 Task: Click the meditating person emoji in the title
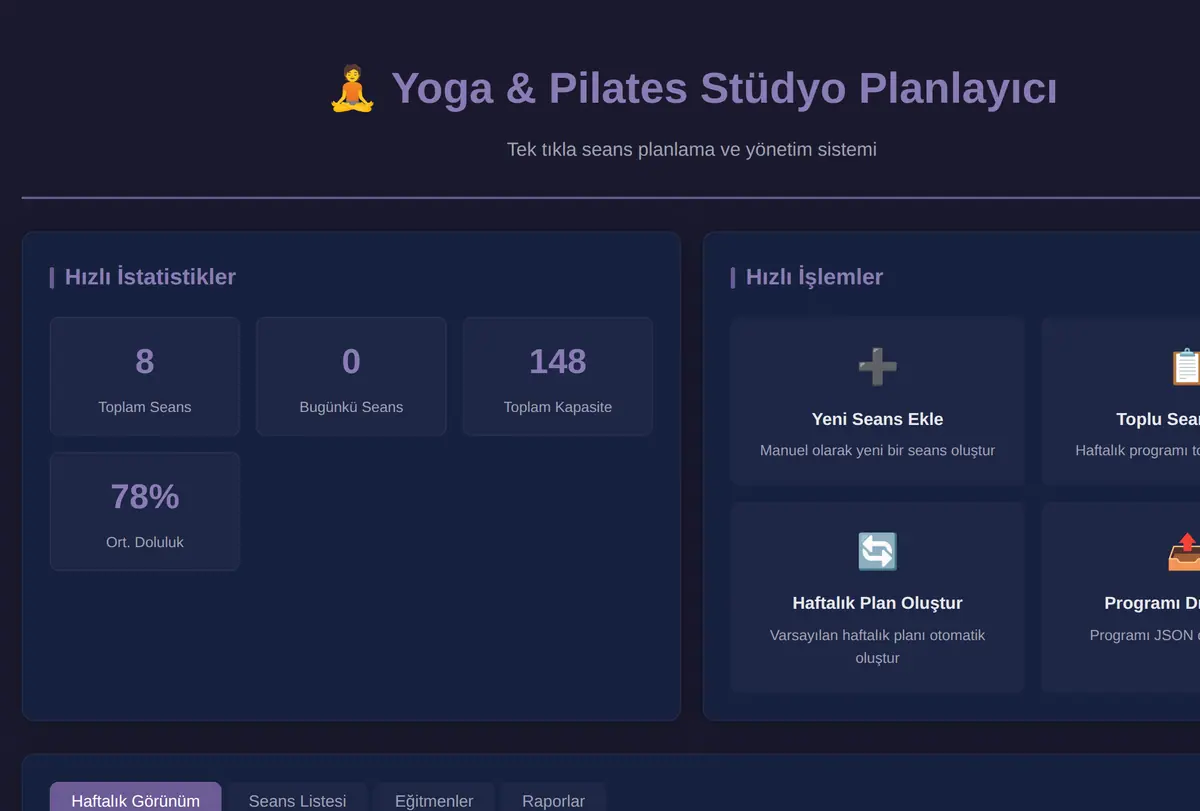pos(352,89)
